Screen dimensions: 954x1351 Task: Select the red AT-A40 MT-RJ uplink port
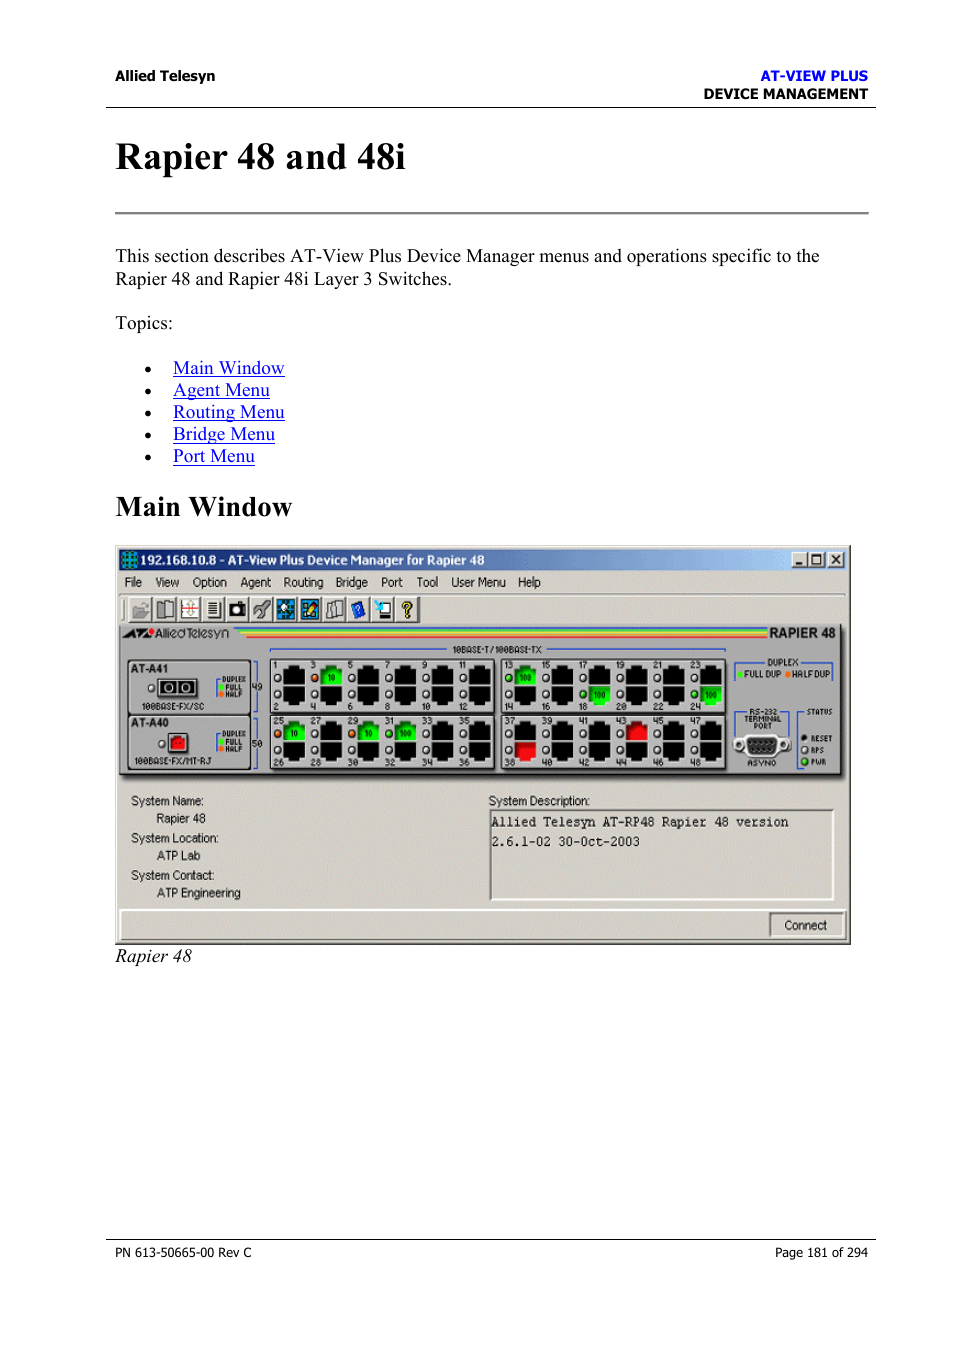[178, 743]
